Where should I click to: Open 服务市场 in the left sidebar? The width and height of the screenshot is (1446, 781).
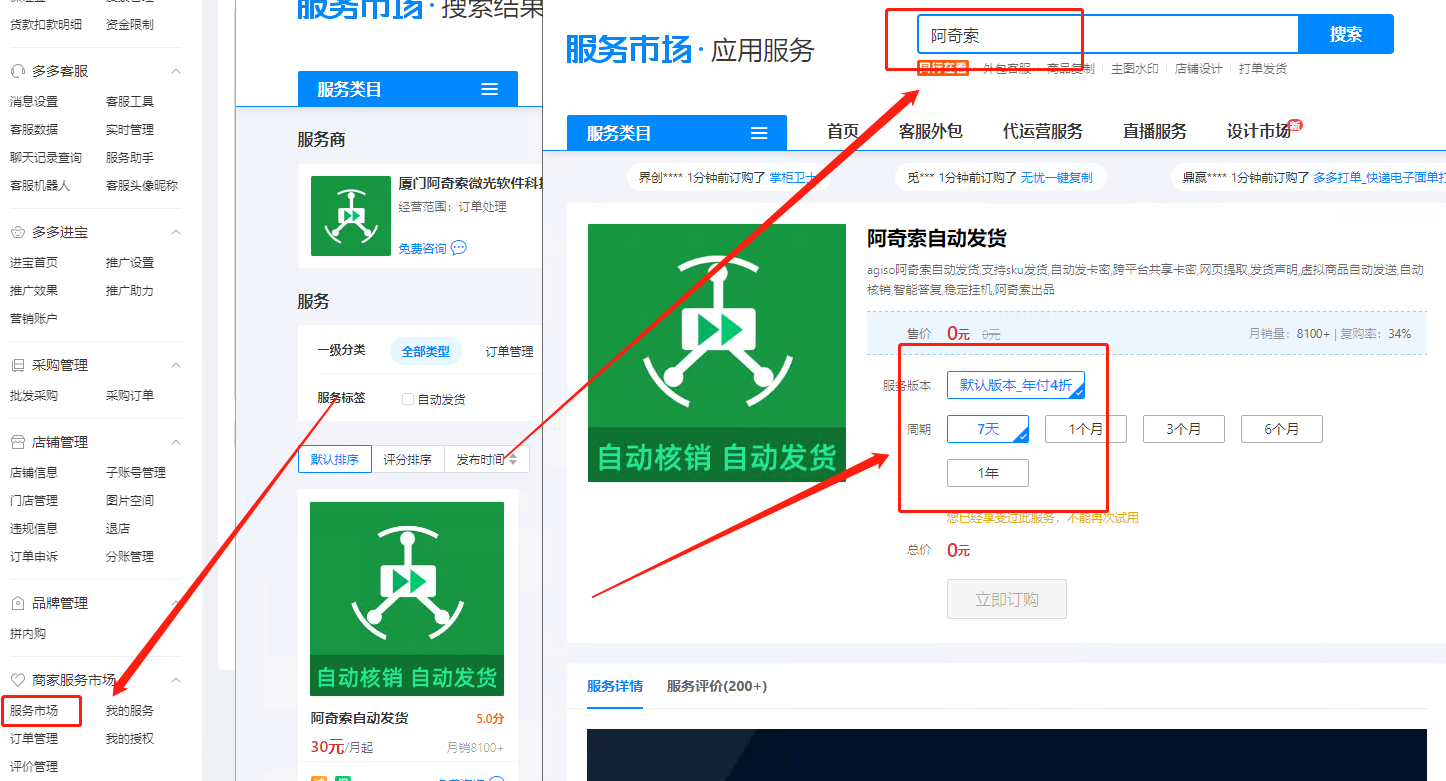[34, 711]
